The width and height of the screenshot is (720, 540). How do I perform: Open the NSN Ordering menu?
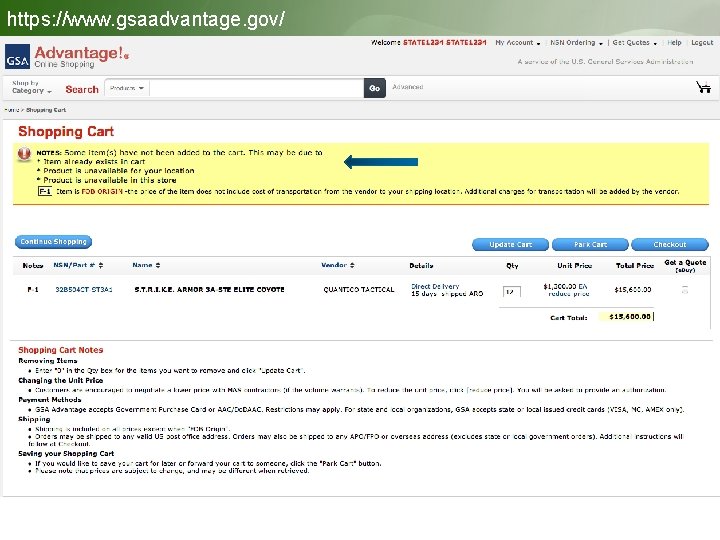pos(576,43)
